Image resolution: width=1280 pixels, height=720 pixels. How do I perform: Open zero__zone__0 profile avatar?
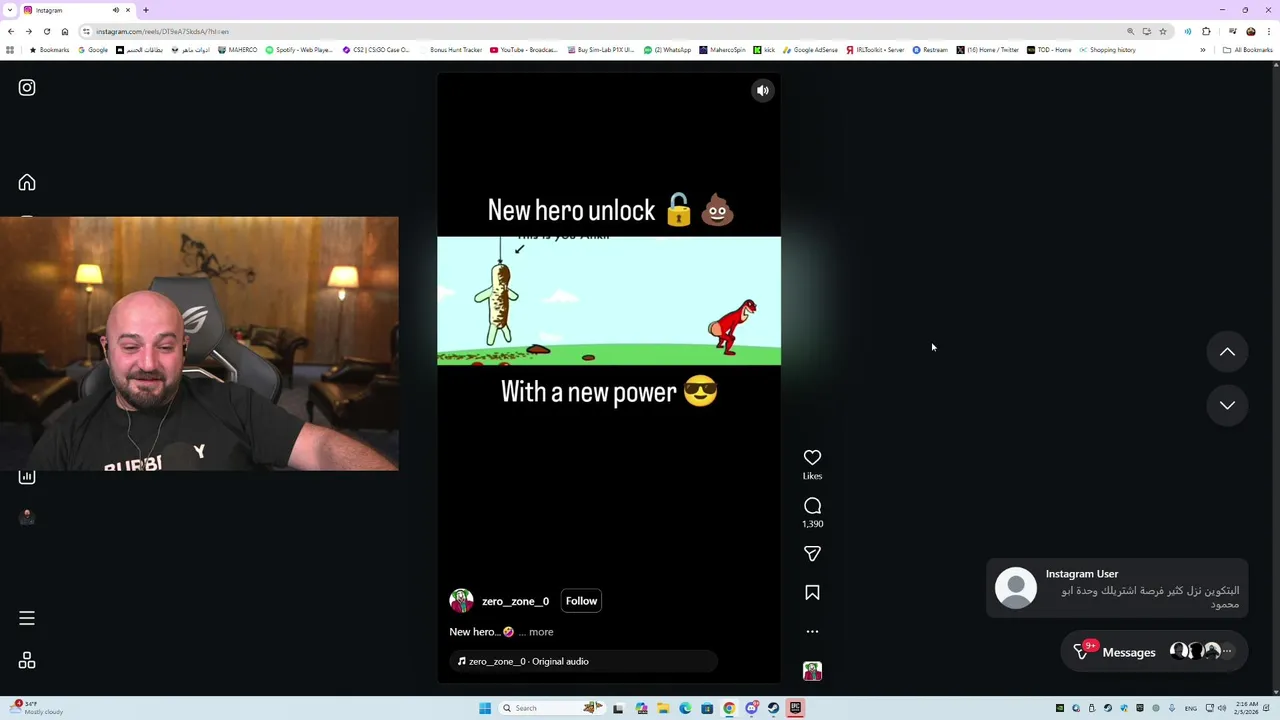point(461,601)
